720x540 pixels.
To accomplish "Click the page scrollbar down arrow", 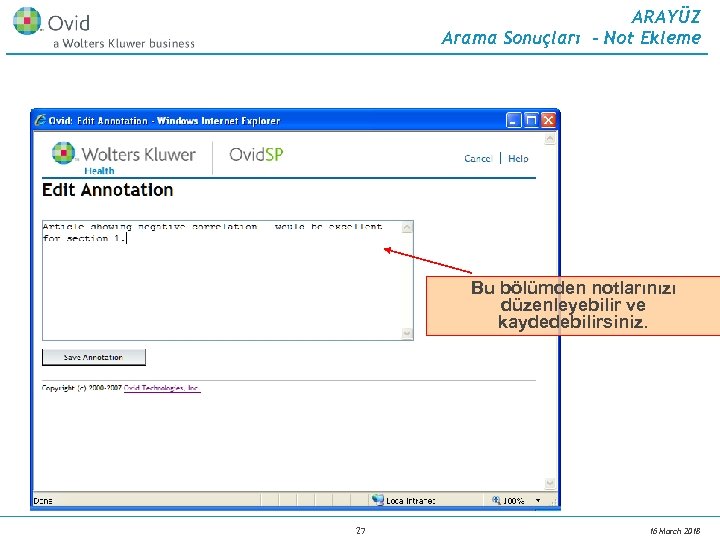I will (x=550, y=484).
